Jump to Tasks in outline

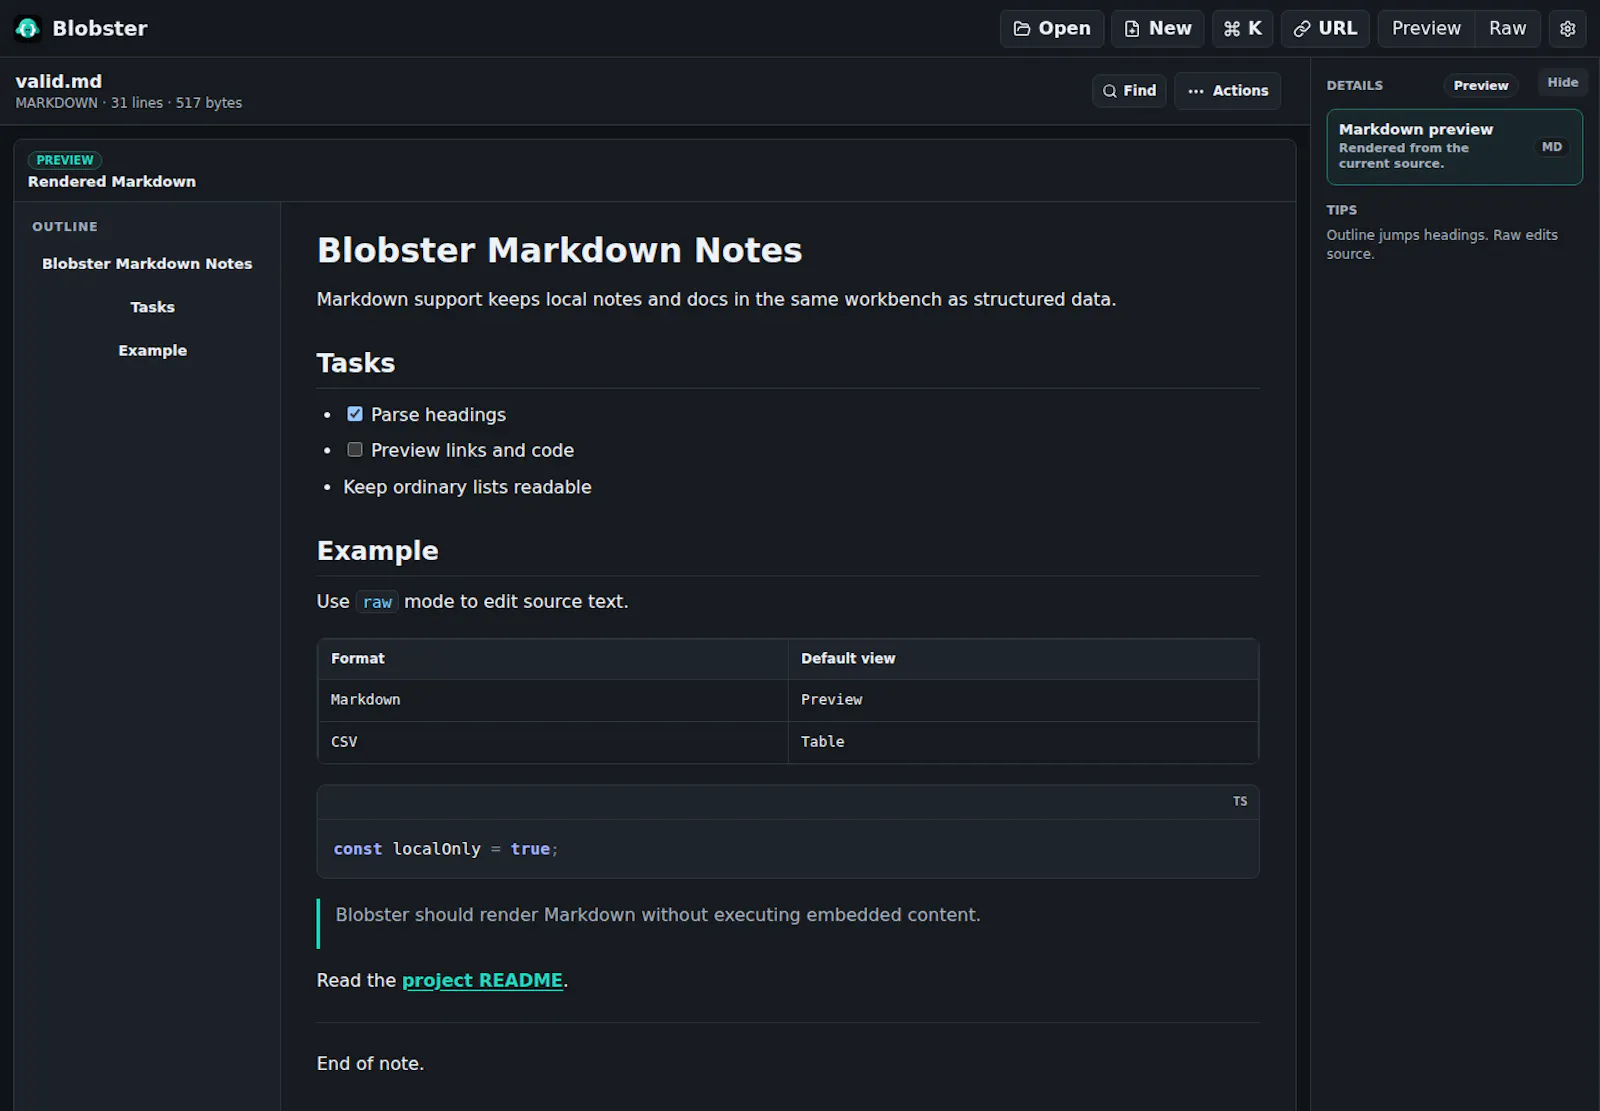click(152, 307)
